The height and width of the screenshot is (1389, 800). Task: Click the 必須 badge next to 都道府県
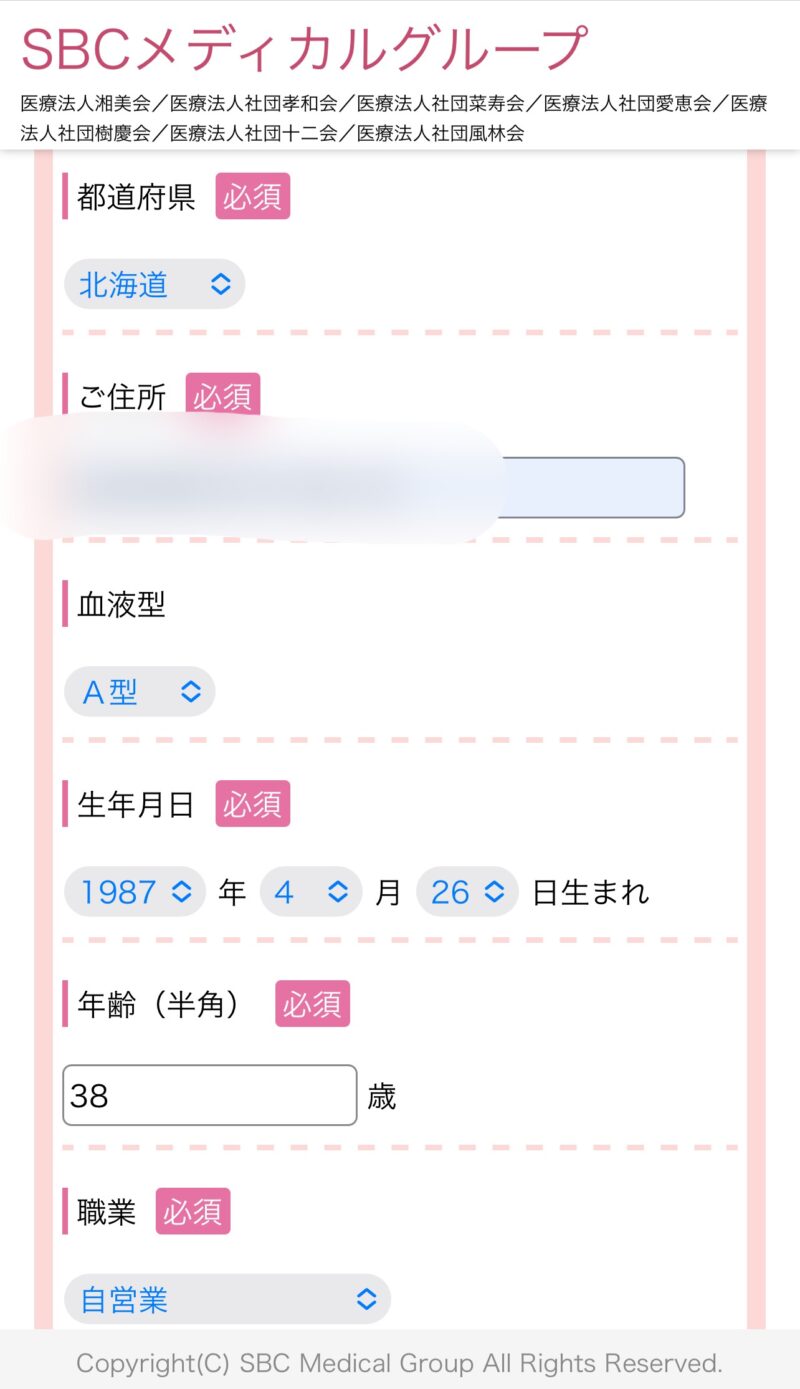pyautogui.click(x=252, y=196)
